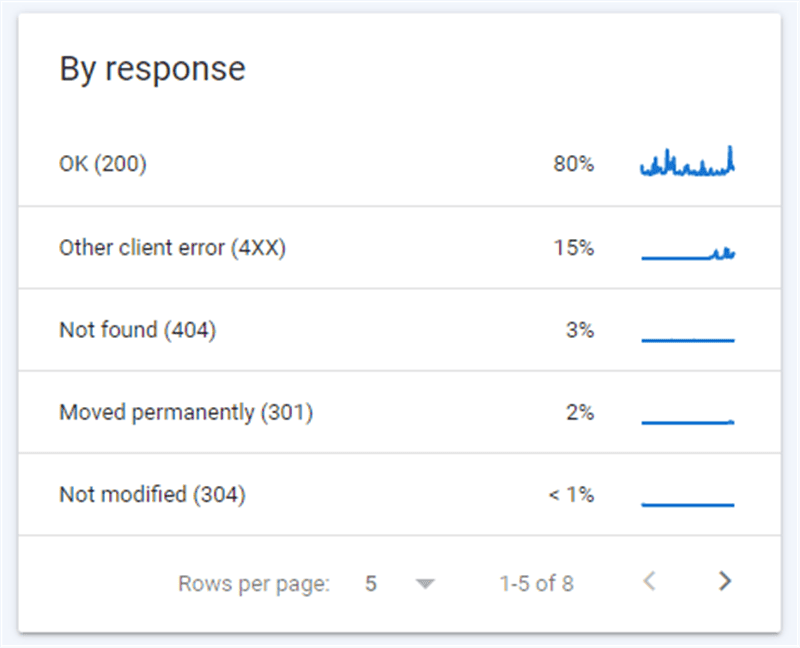Image resolution: width=800 pixels, height=648 pixels.
Task: Click the Not modified (304) sparkline
Action: (x=688, y=502)
